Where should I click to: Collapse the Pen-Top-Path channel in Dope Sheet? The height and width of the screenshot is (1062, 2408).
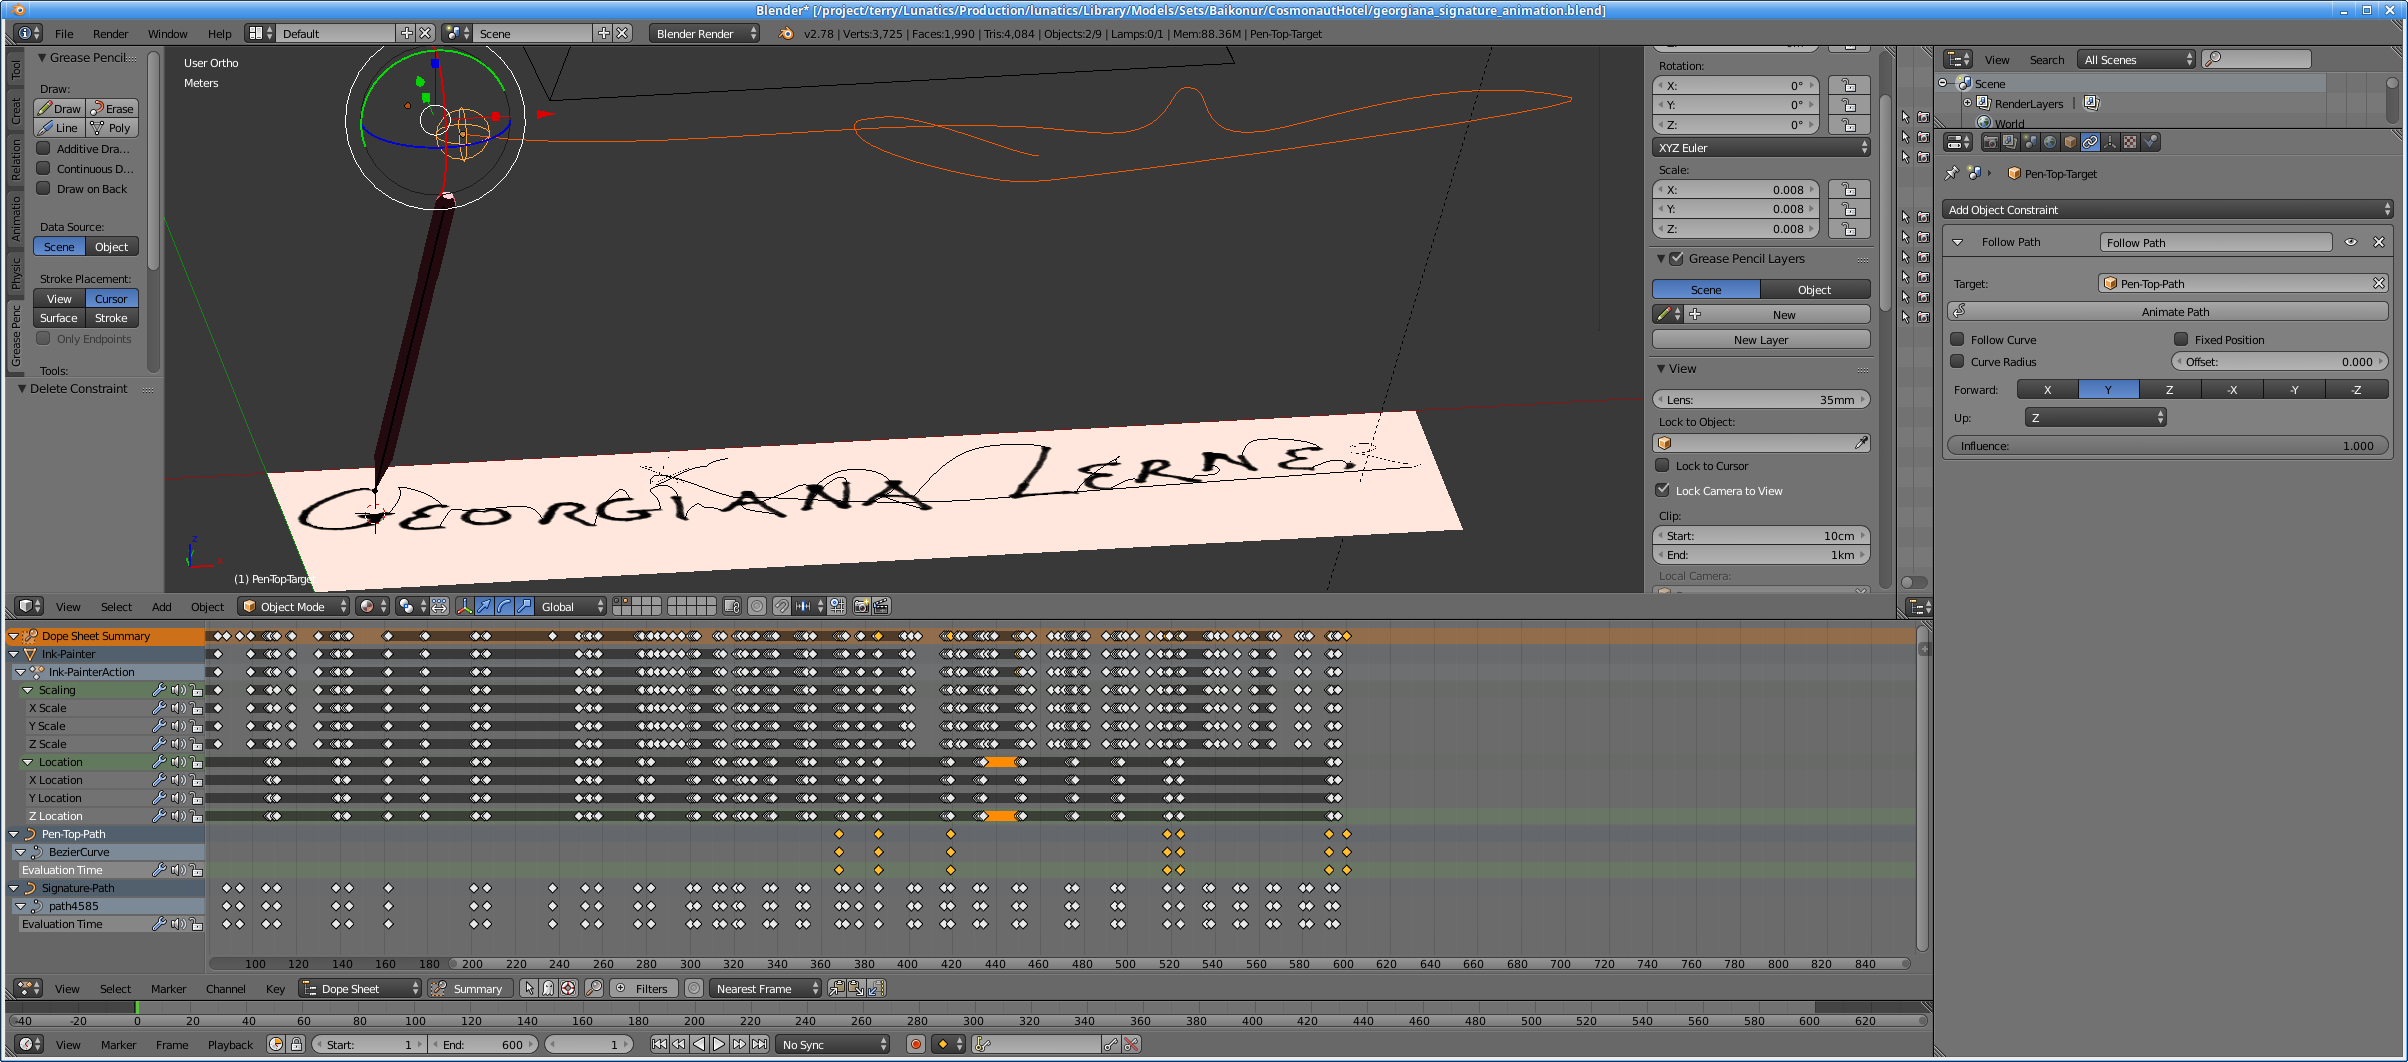[x=14, y=834]
